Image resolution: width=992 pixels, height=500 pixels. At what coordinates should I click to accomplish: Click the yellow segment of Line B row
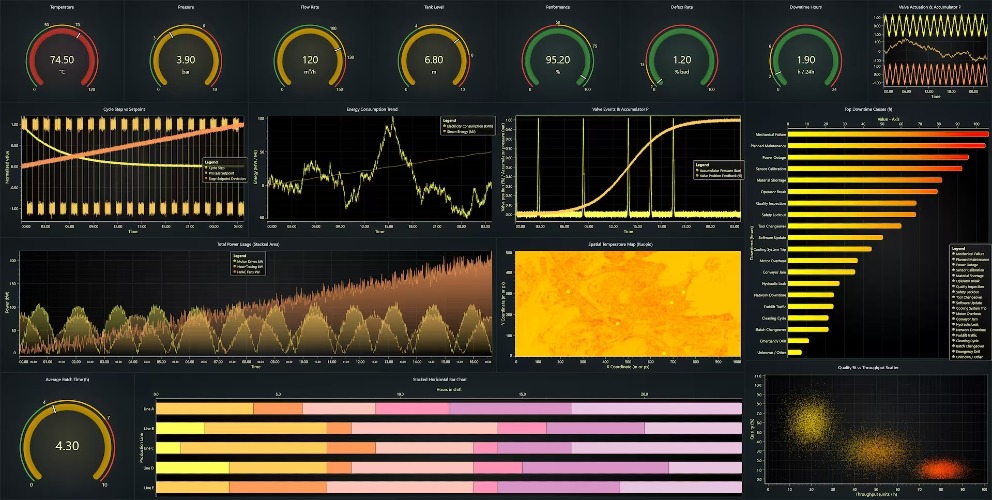[x=180, y=428]
